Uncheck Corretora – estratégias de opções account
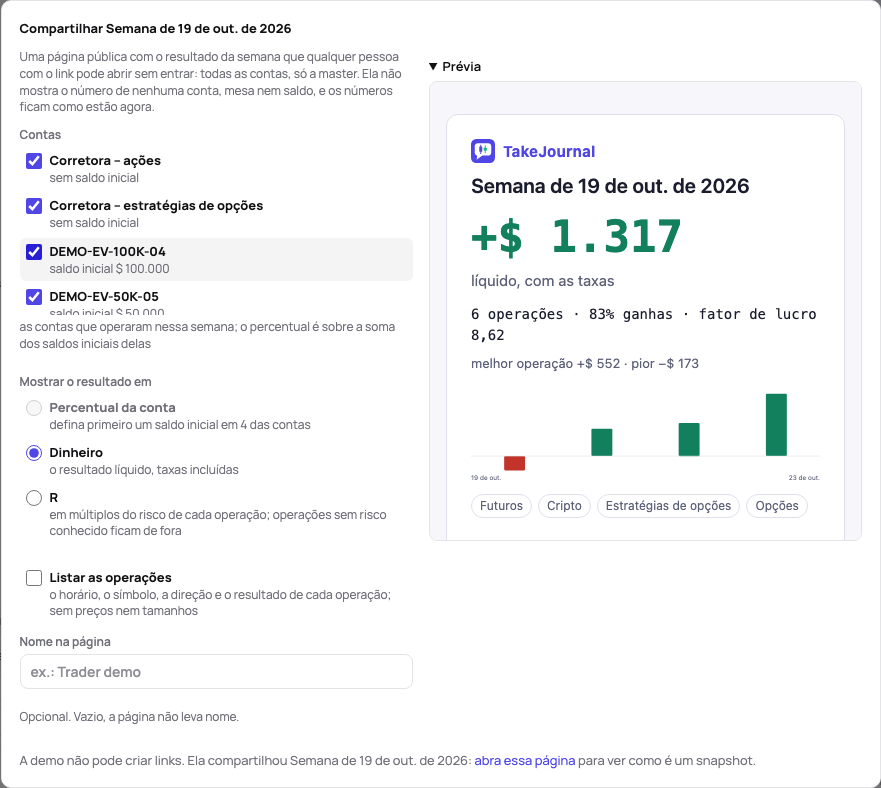 point(34,206)
